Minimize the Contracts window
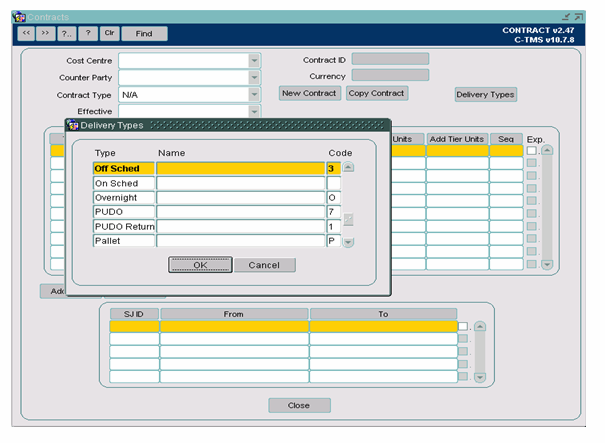The height and width of the screenshot is (443, 605). point(566,17)
